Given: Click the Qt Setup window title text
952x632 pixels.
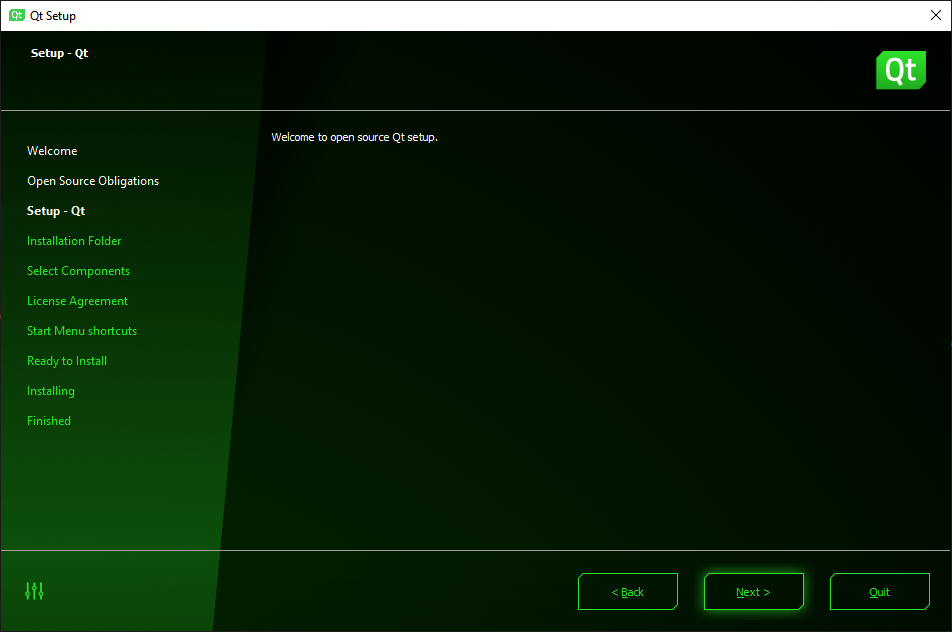Looking at the screenshot, I should coord(53,16).
